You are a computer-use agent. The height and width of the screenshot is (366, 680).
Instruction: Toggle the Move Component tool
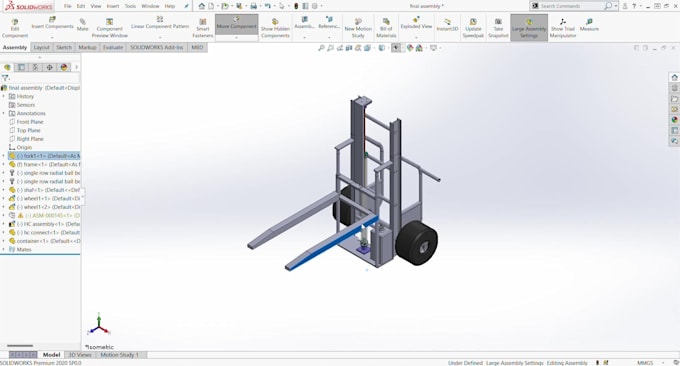(236, 23)
